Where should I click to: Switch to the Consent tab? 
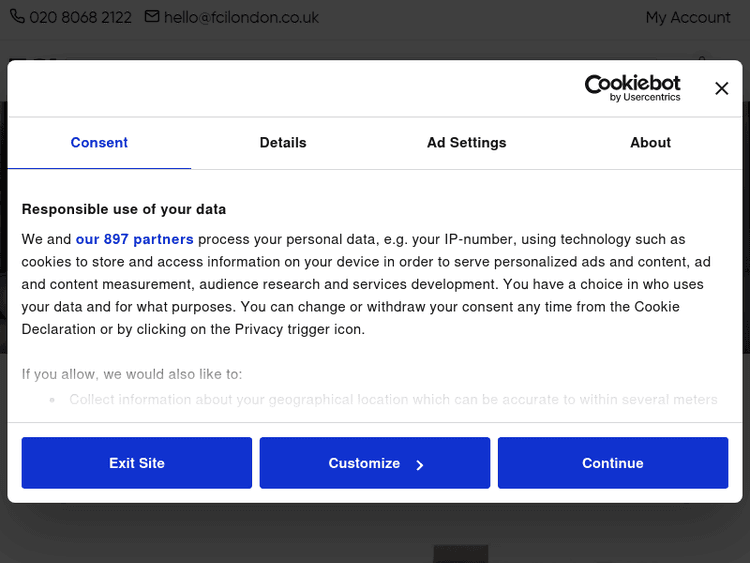tap(99, 143)
